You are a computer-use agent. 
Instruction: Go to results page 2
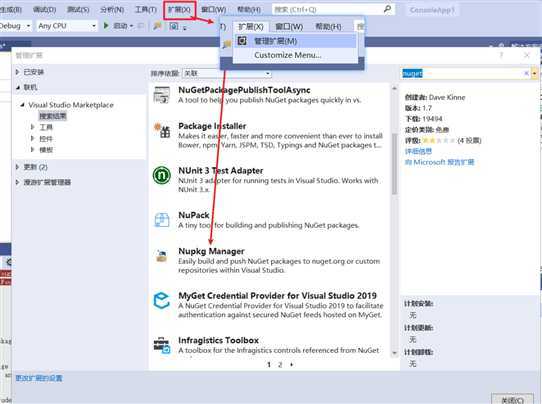coord(280,364)
